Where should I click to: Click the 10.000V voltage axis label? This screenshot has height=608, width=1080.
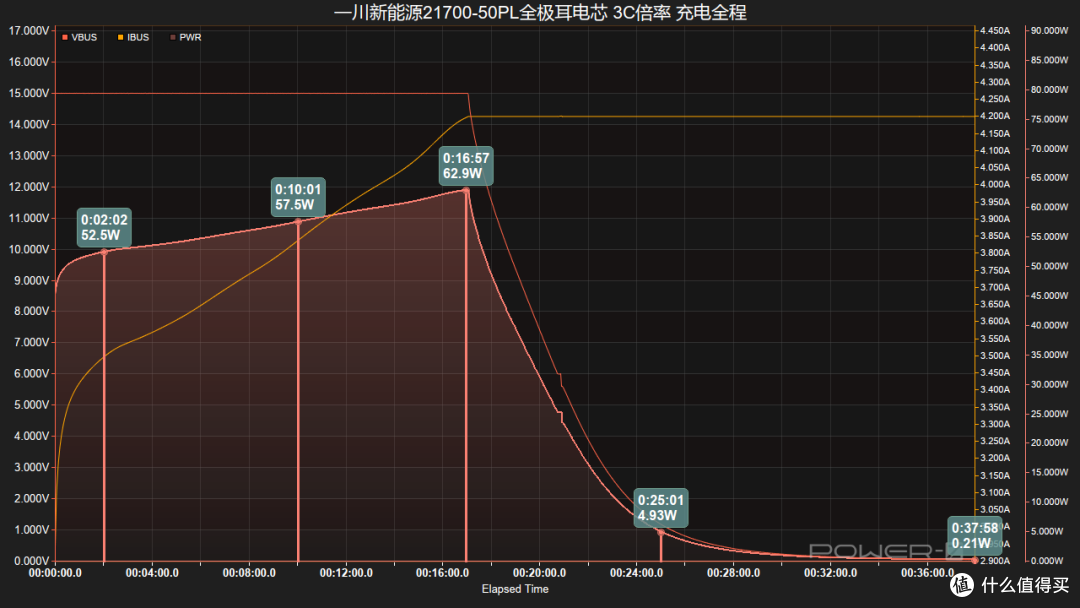pos(29,249)
